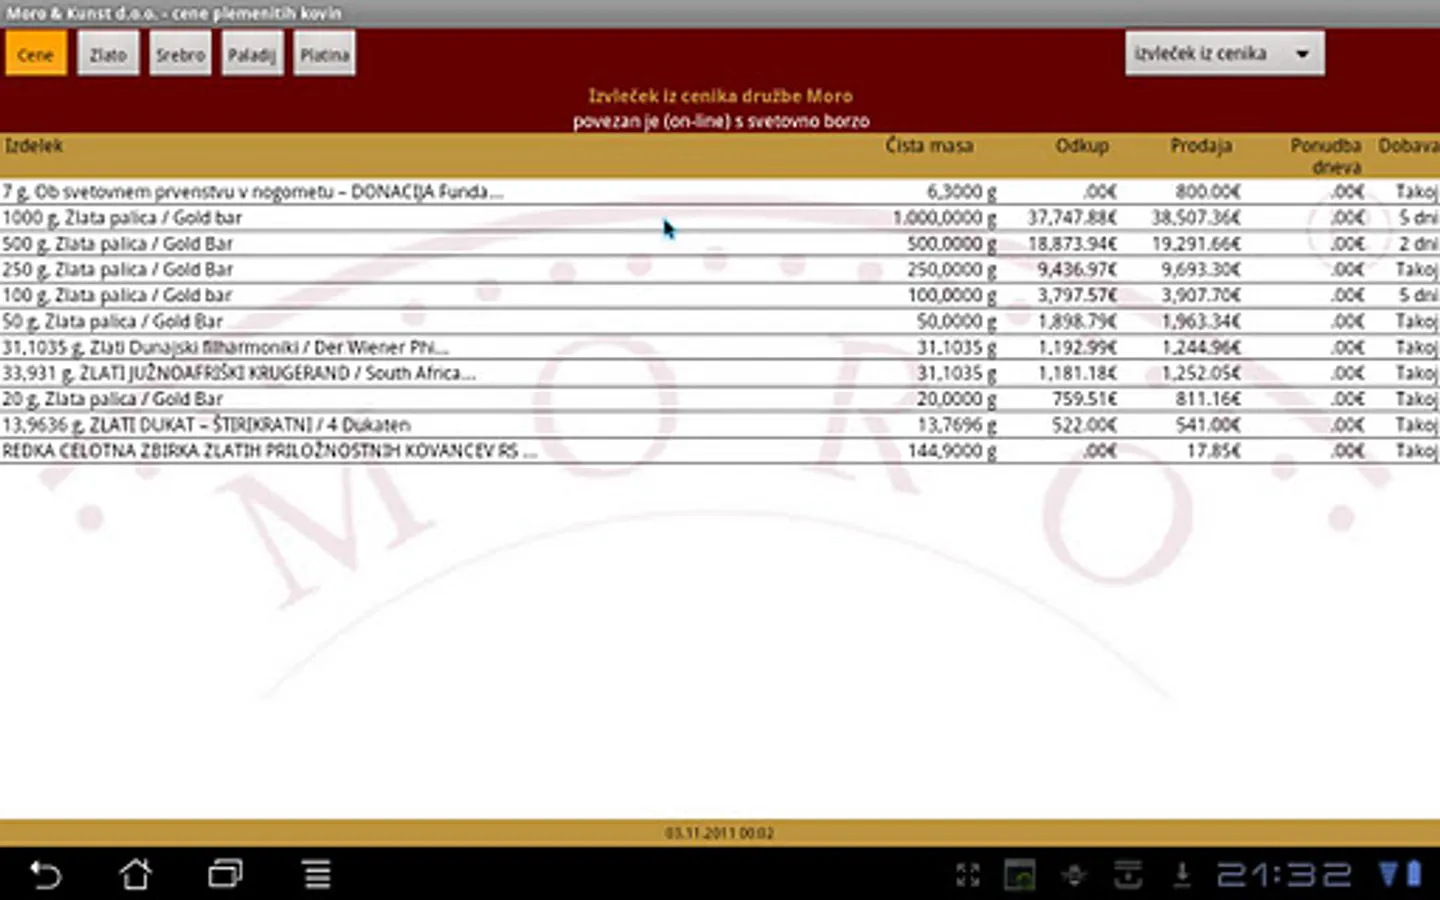
Task: Open the Srebro tab
Action: coord(180,54)
